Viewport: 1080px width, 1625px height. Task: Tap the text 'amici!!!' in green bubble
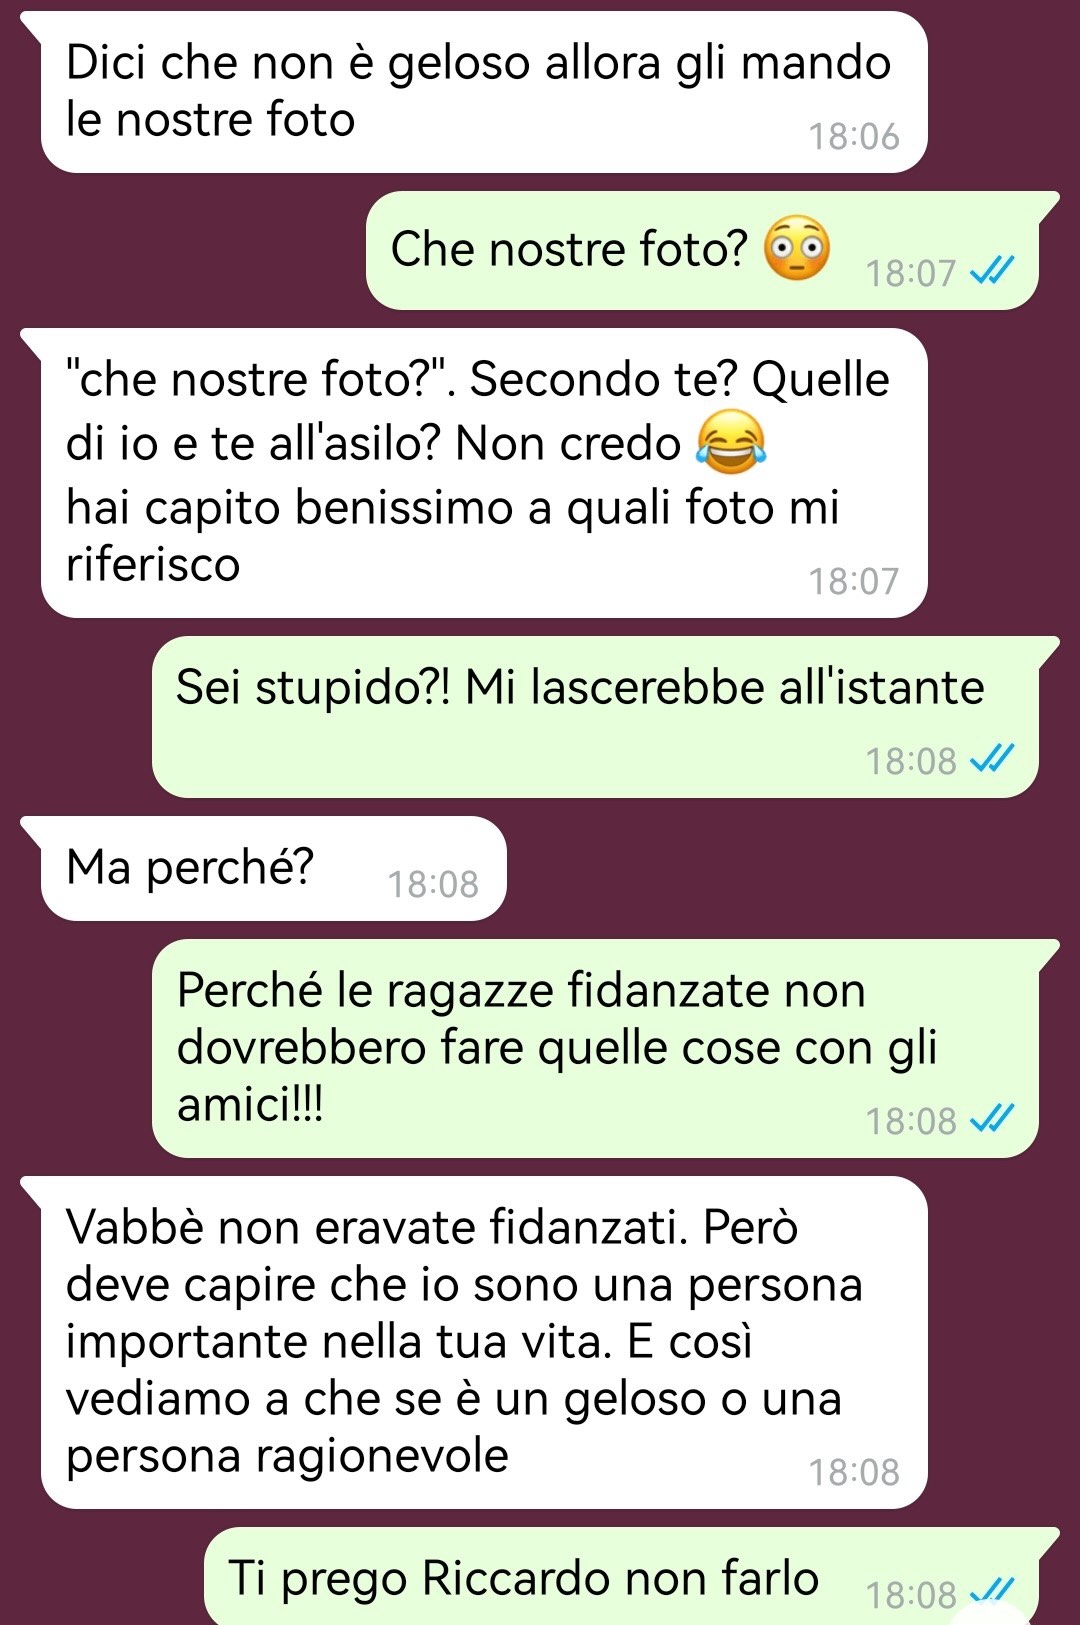click(x=250, y=1105)
